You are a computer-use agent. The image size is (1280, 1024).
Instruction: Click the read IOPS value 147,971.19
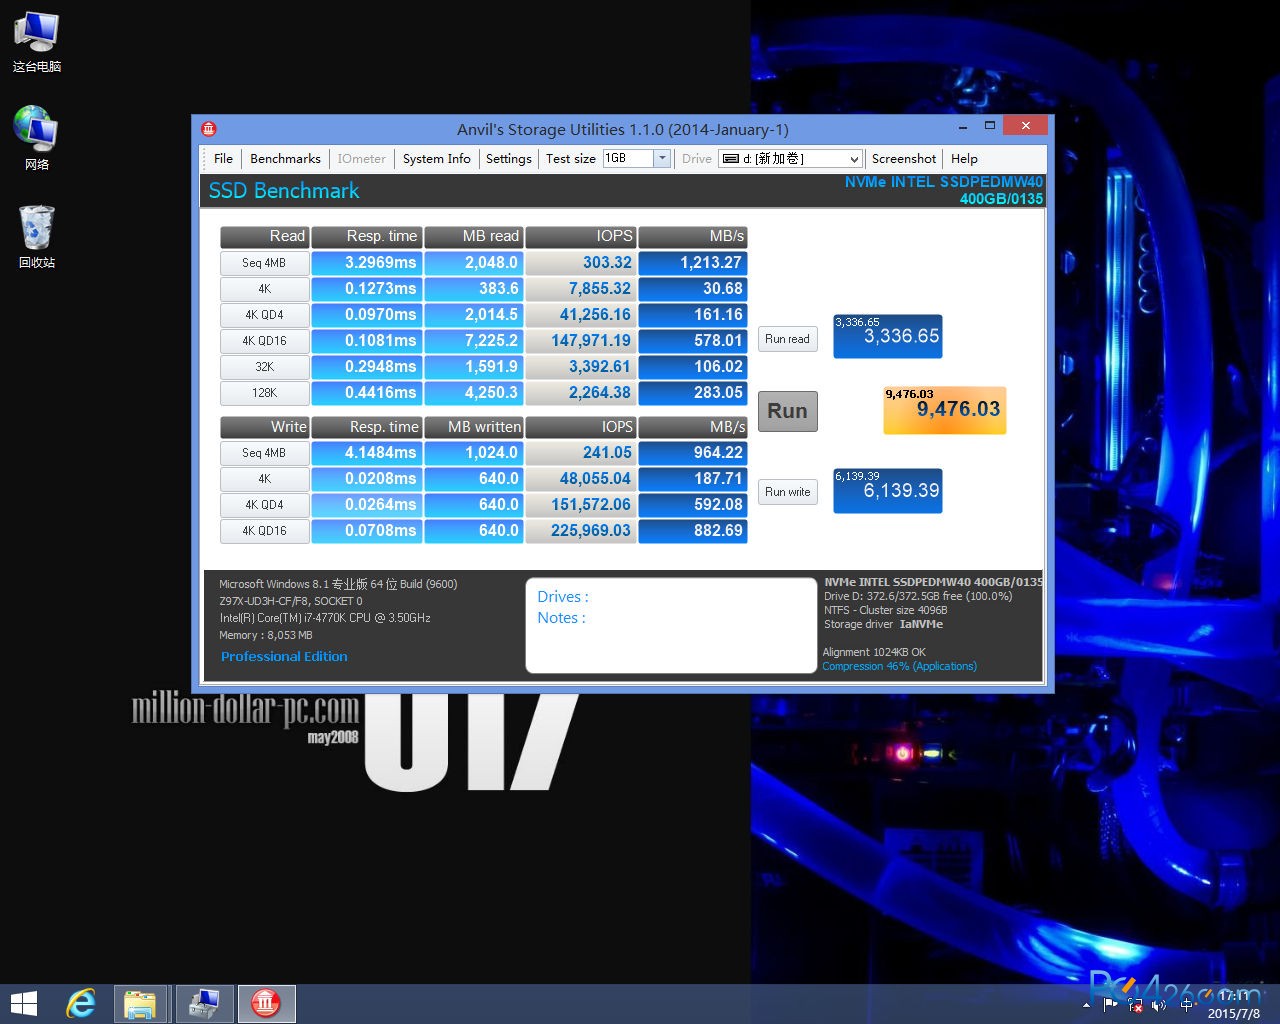580,341
